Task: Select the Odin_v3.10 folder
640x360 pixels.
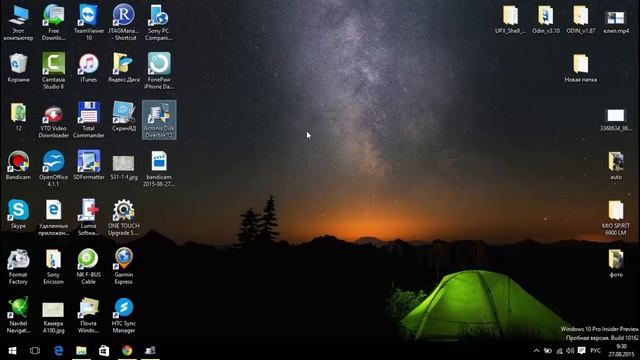Action: tap(546, 19)
